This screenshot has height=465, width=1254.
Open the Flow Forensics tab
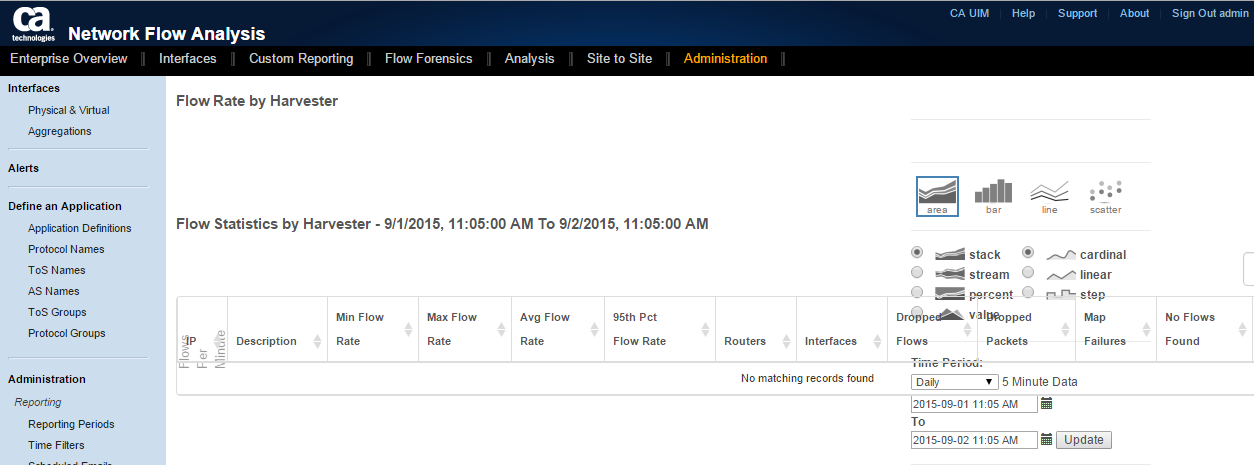[428, 59]
